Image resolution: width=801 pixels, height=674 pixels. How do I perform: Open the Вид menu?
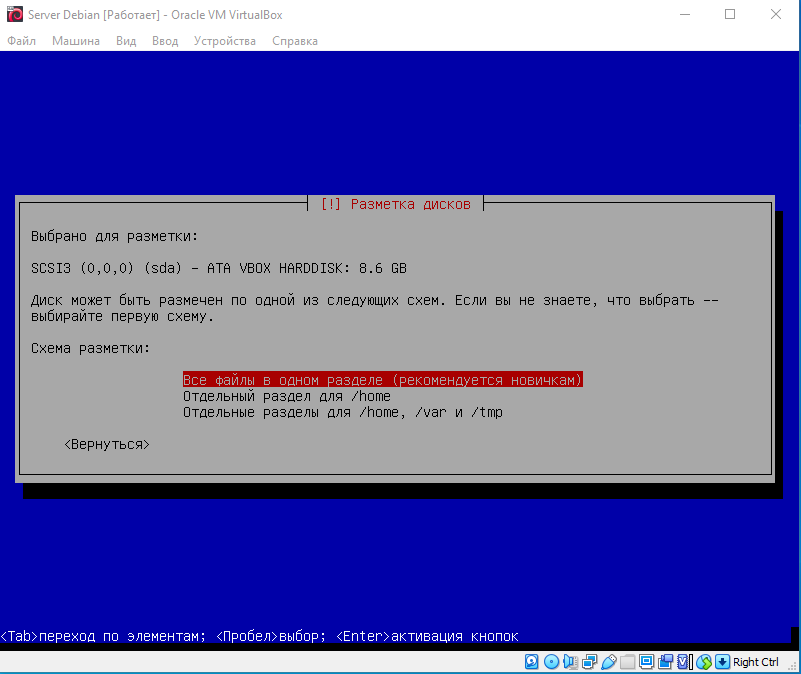coord(126,41)
